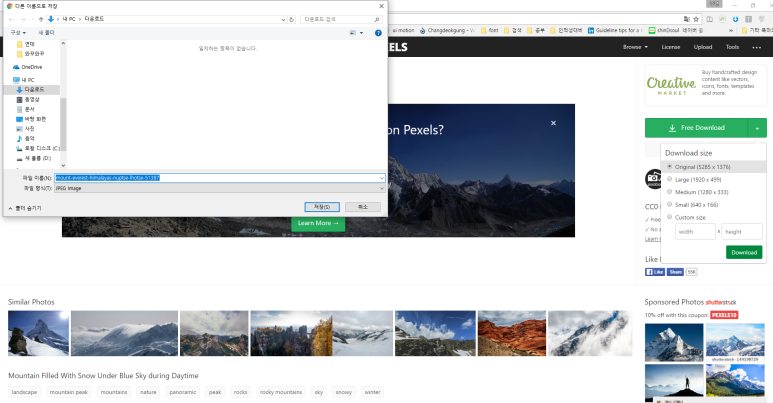Click the Forward arrow in save dialog
Viewport: 773px width, 403px height.
pos(23,19)
